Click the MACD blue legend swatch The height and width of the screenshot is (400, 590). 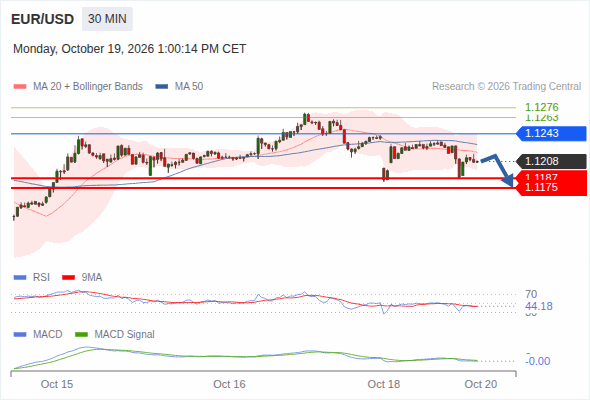pos(20,335)
